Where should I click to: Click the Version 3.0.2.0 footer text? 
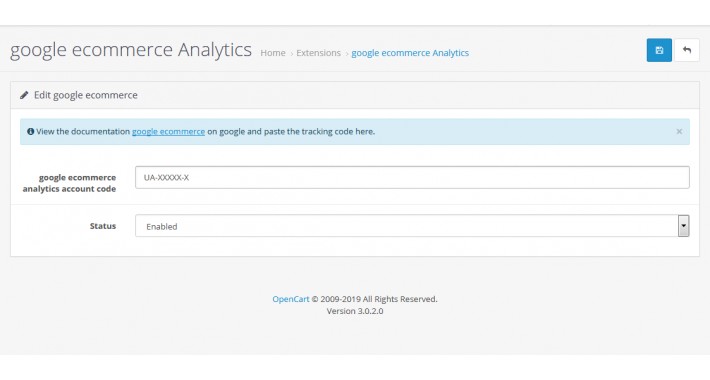pos(355,311)
